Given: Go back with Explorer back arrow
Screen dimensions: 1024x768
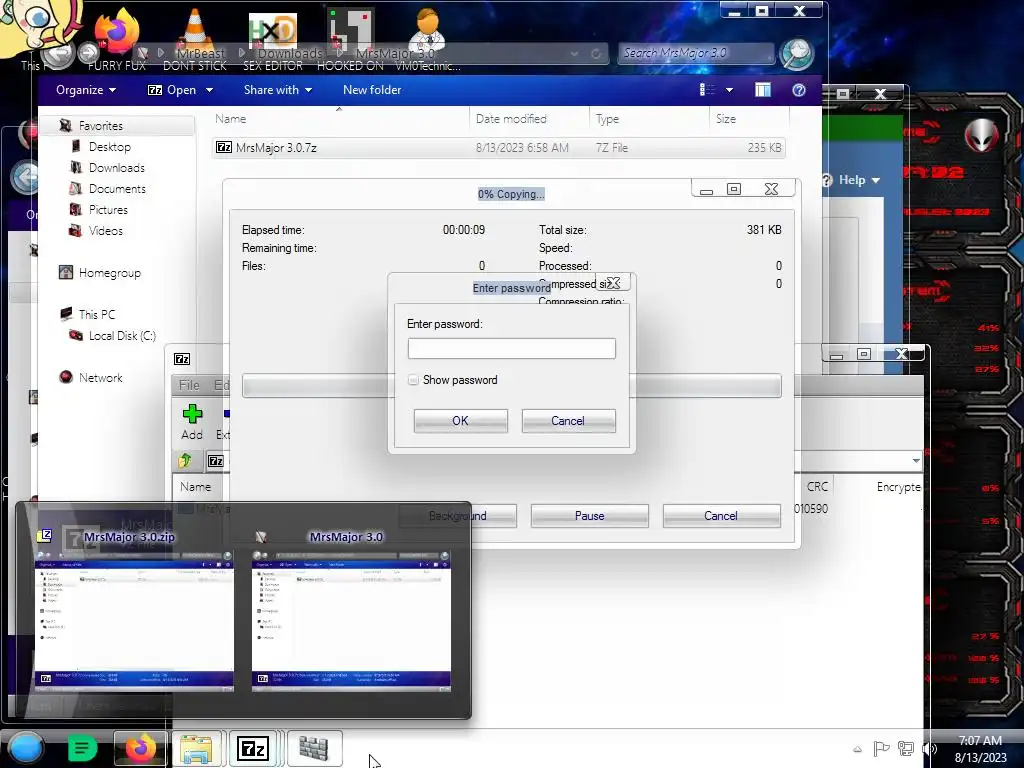Looking at the screenshot, I should coord(58,55).
